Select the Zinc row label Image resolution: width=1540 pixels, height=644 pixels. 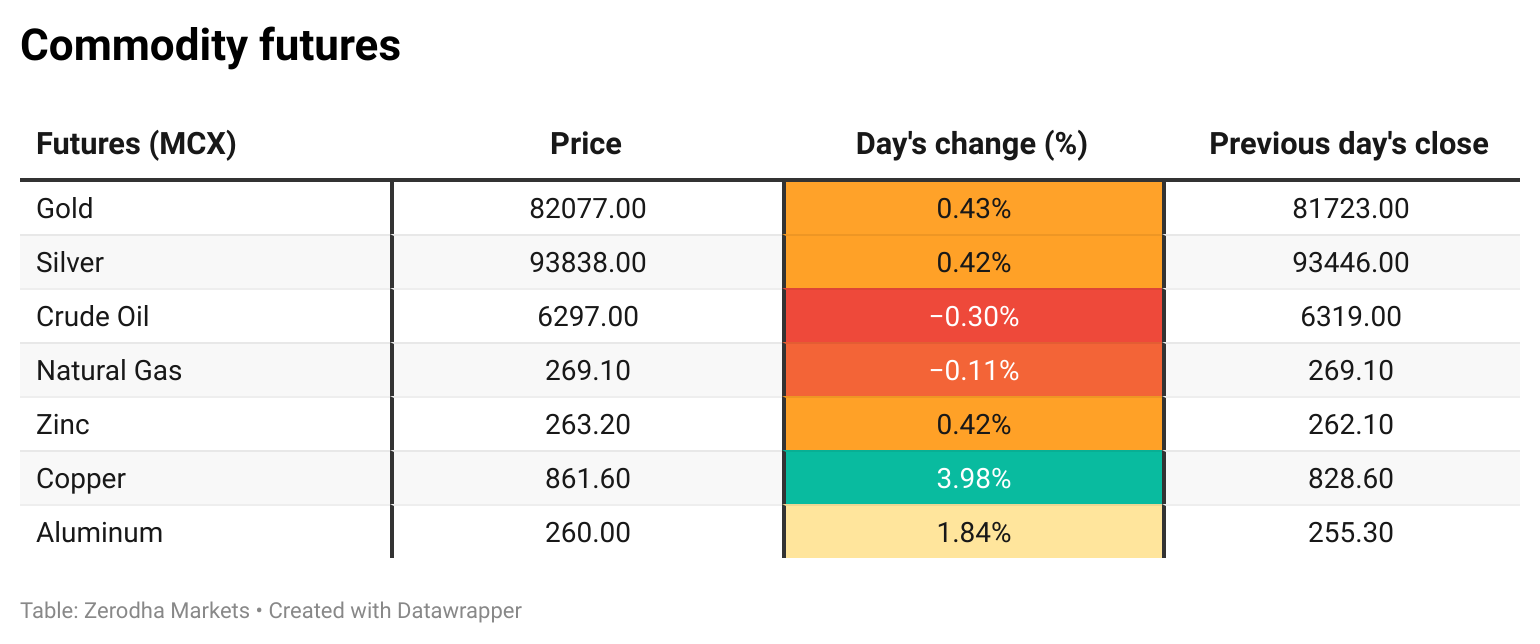click(63, 424)
